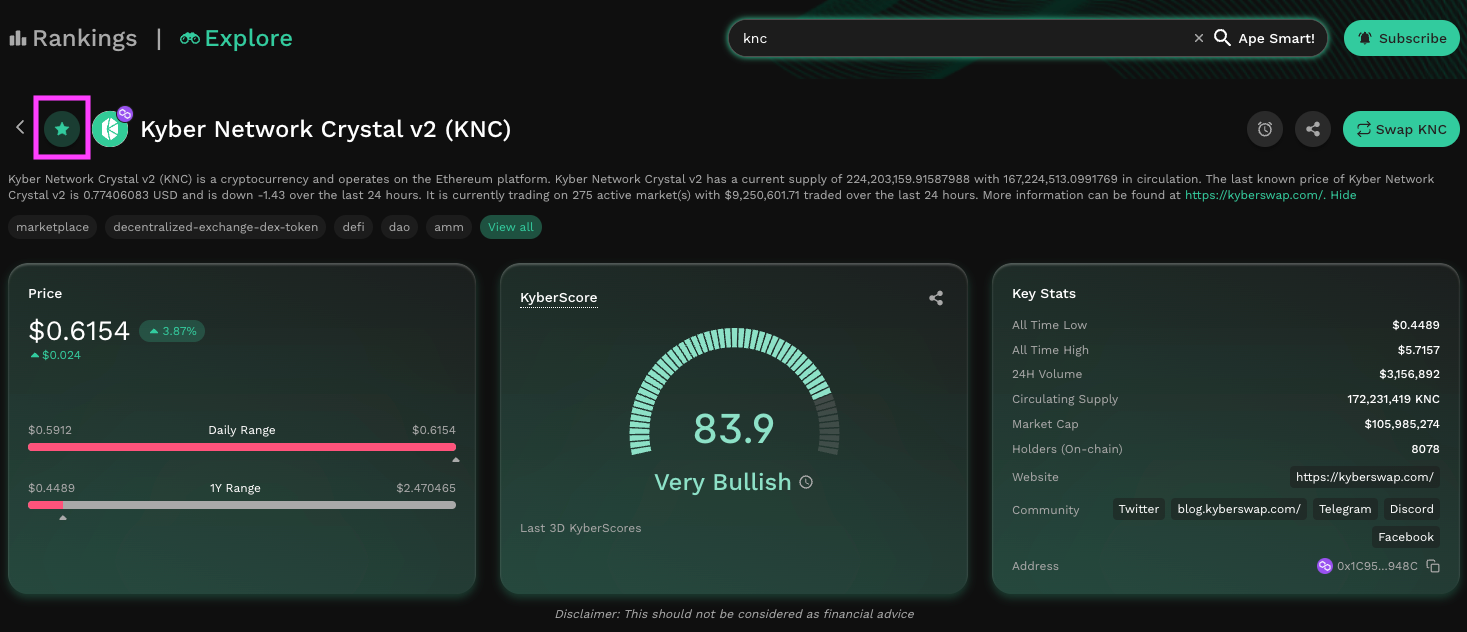Screen dimensions: 1467x632
Task: Click the Key Stats heading
Action: [1044, 294]
